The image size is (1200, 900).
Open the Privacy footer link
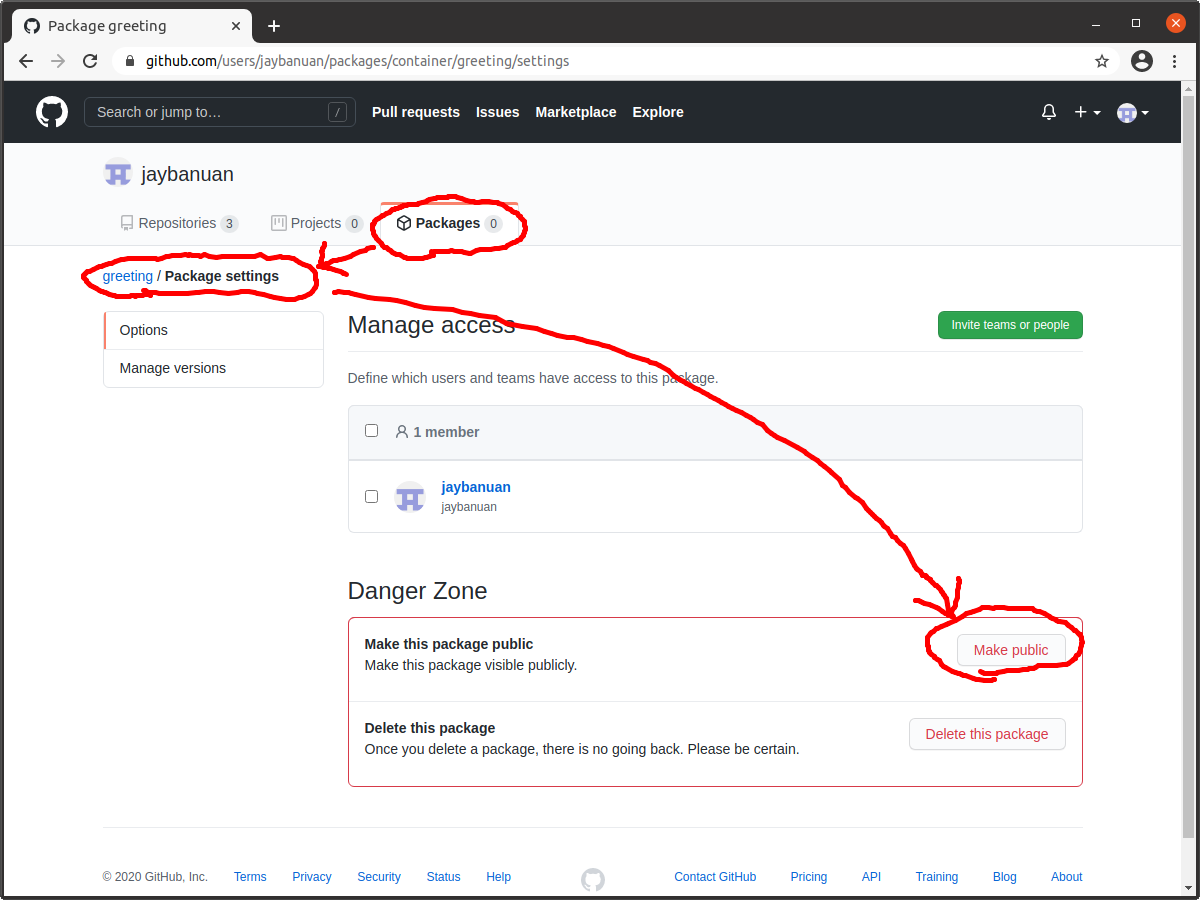pos(312,877)
